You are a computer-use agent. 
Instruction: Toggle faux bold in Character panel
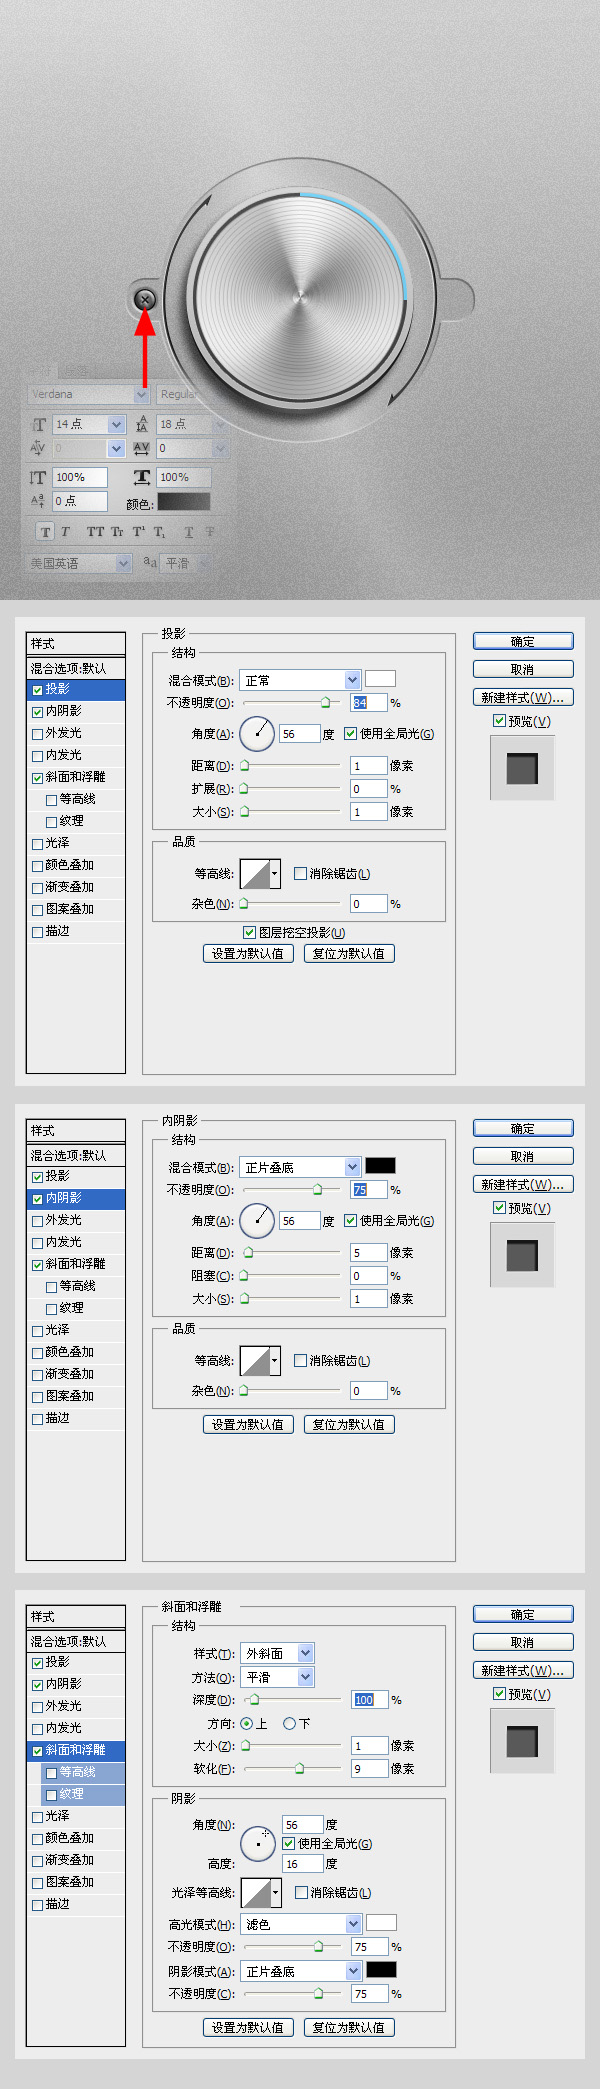[45, 532]
